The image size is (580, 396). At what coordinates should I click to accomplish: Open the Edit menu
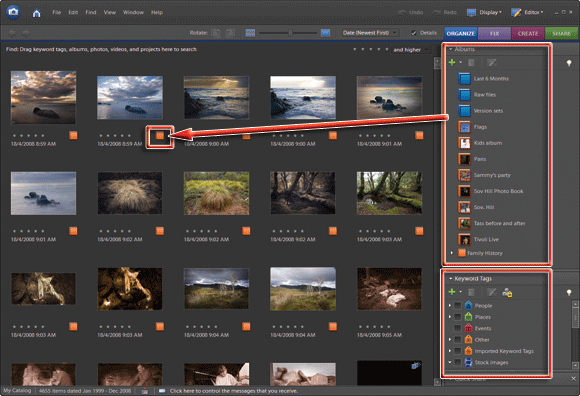click(73, 12)
